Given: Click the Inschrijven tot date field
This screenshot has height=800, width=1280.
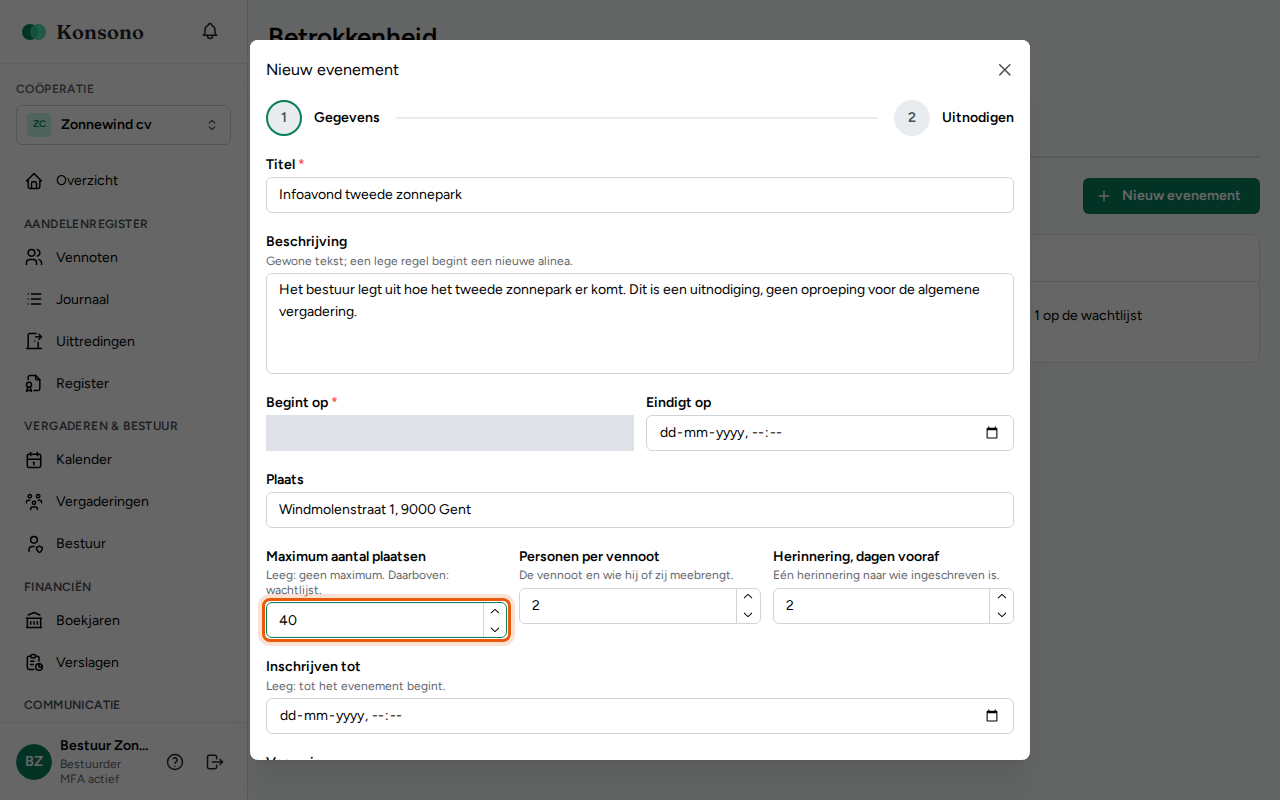Looking at the screenshot, I should point(640,716).
